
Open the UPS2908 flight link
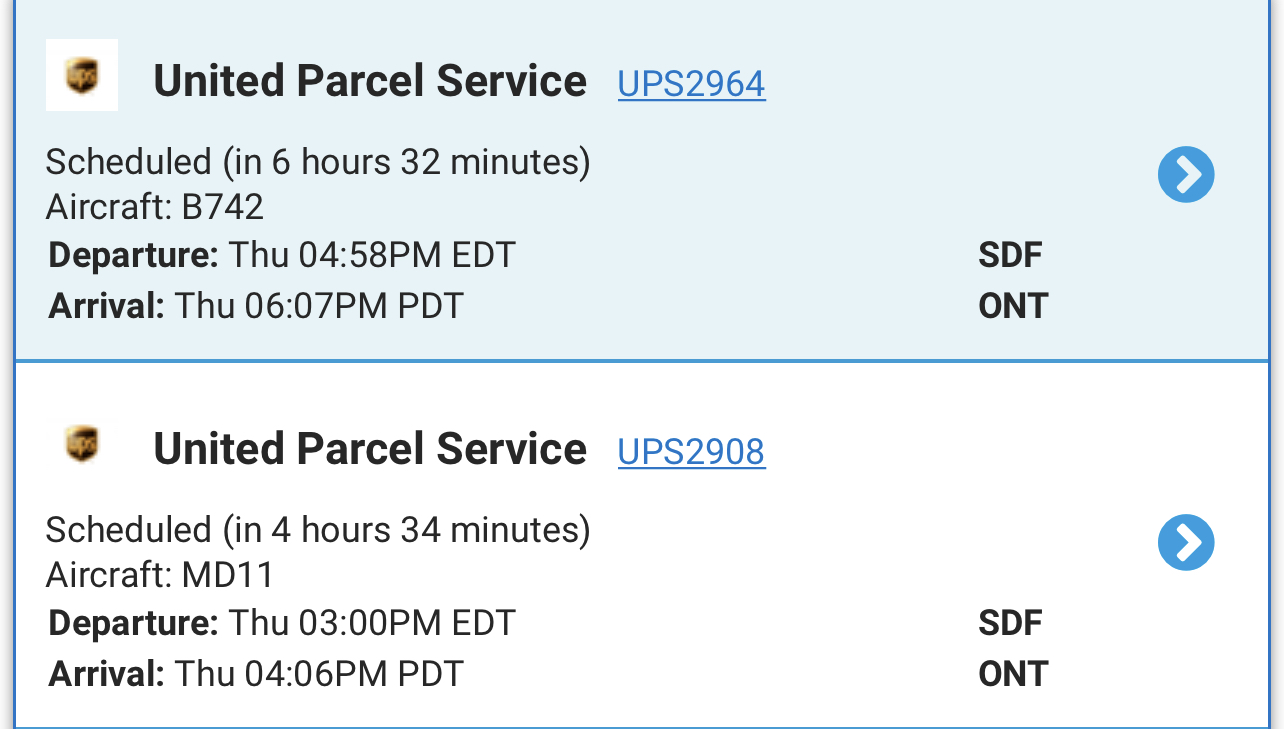[x=691, y=452]
